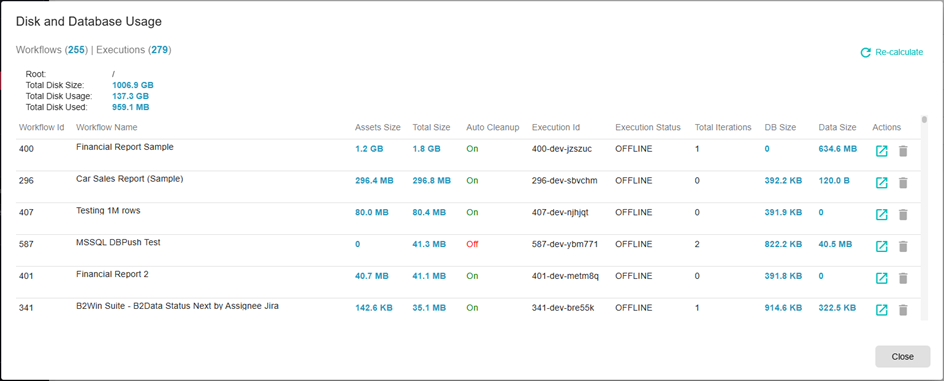Click data size 322.5 KB
The image size is (944, 381).
[837, 308]
